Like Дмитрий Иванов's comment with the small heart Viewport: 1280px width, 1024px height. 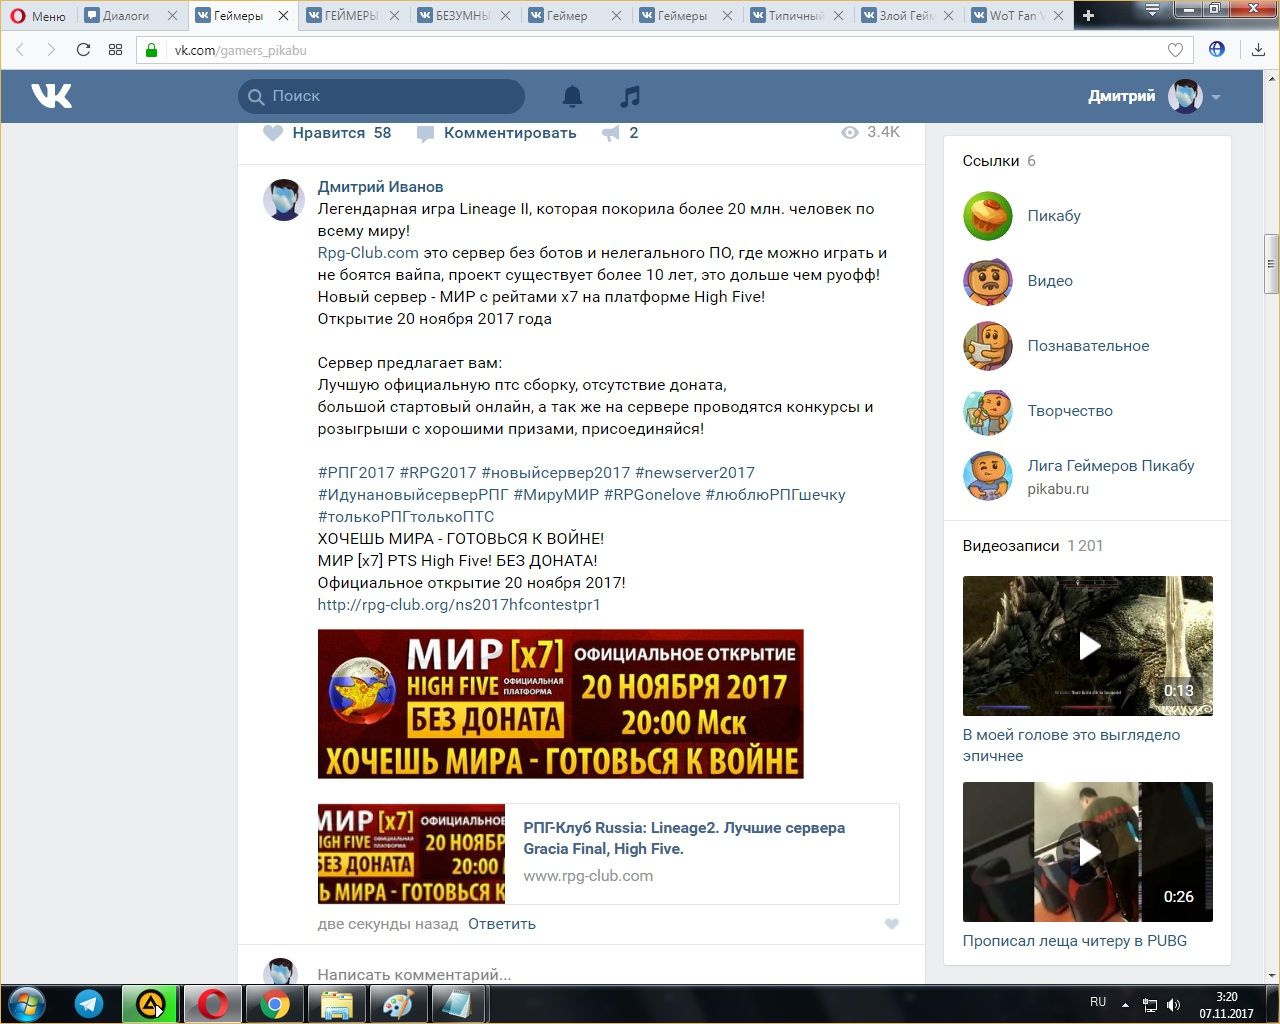click(892, 924)
